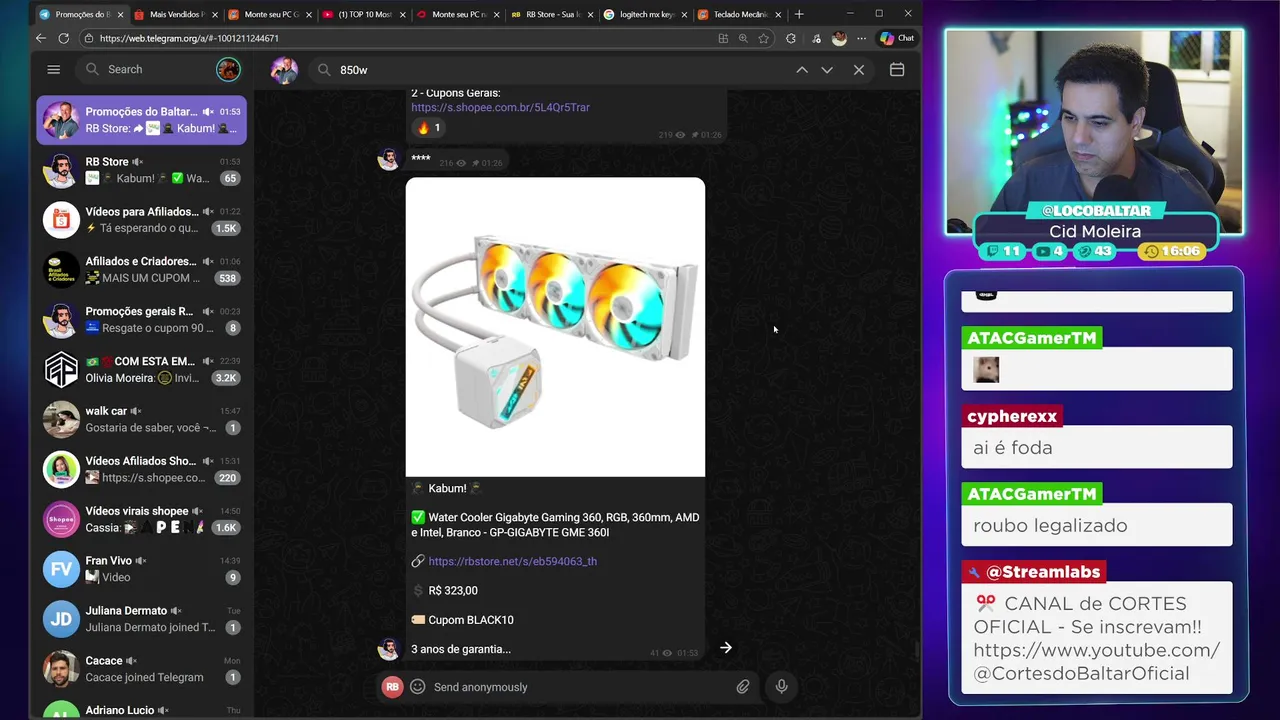
Task: Open Promoções gerais R... chat
Action: [142, 320]
